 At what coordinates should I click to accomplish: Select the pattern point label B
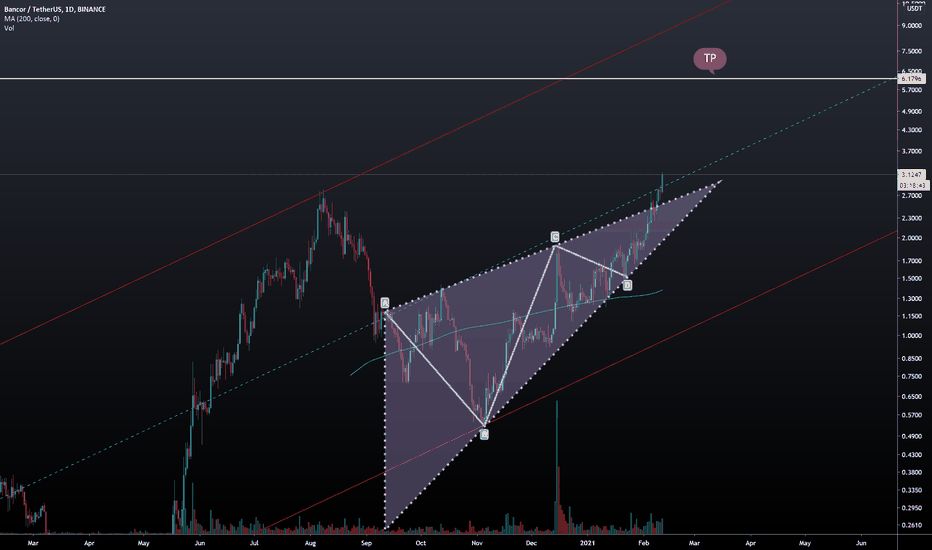click(484, 435)
